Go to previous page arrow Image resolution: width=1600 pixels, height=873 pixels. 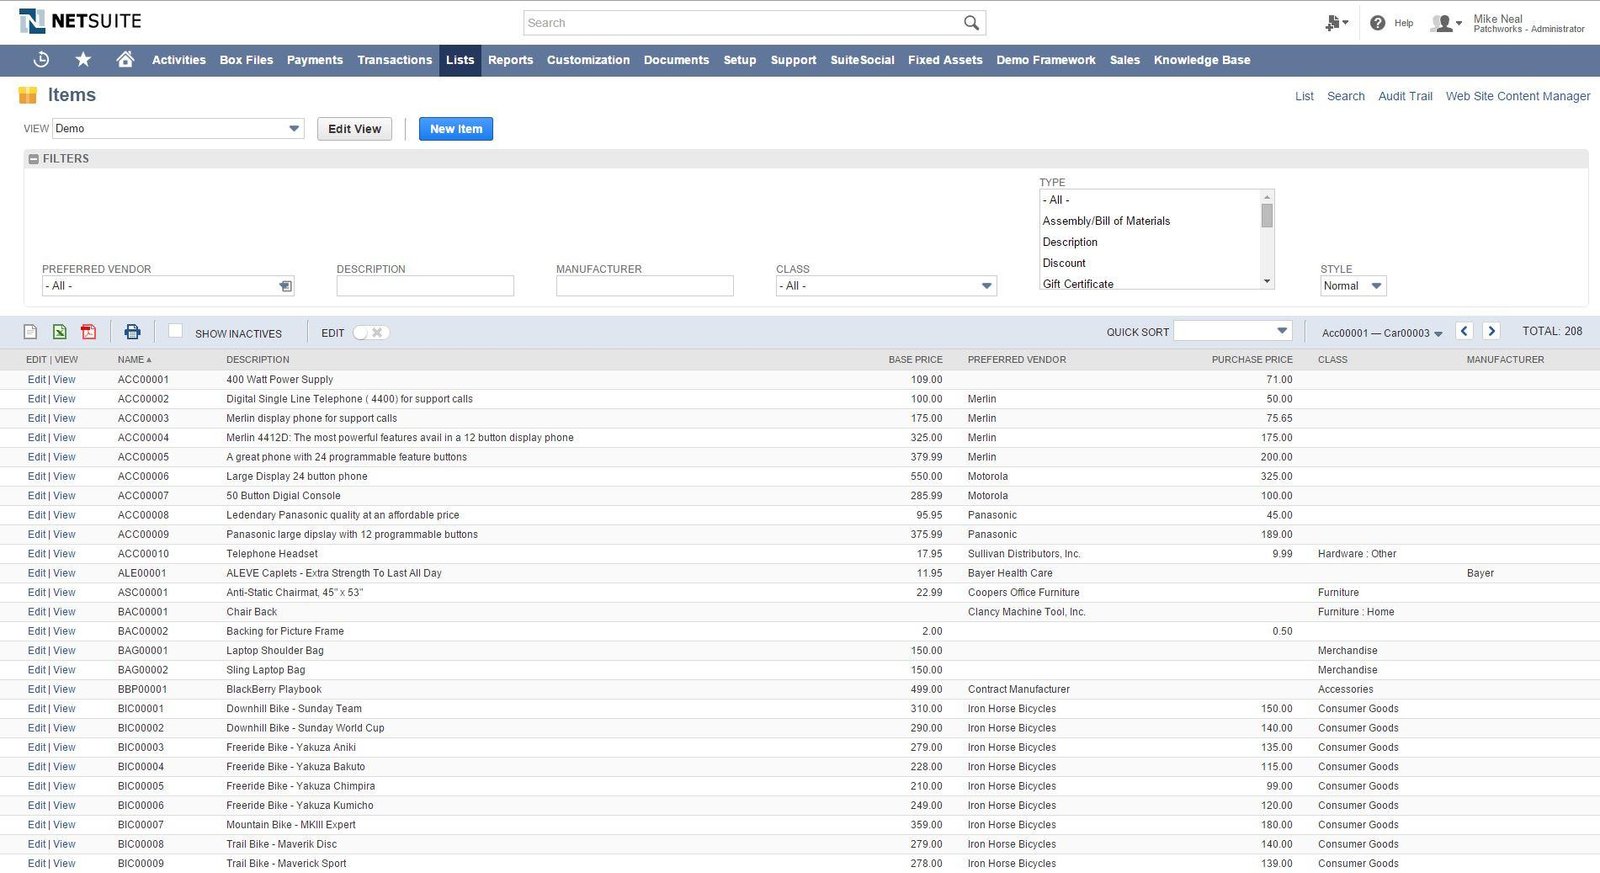pos(1465,331)
